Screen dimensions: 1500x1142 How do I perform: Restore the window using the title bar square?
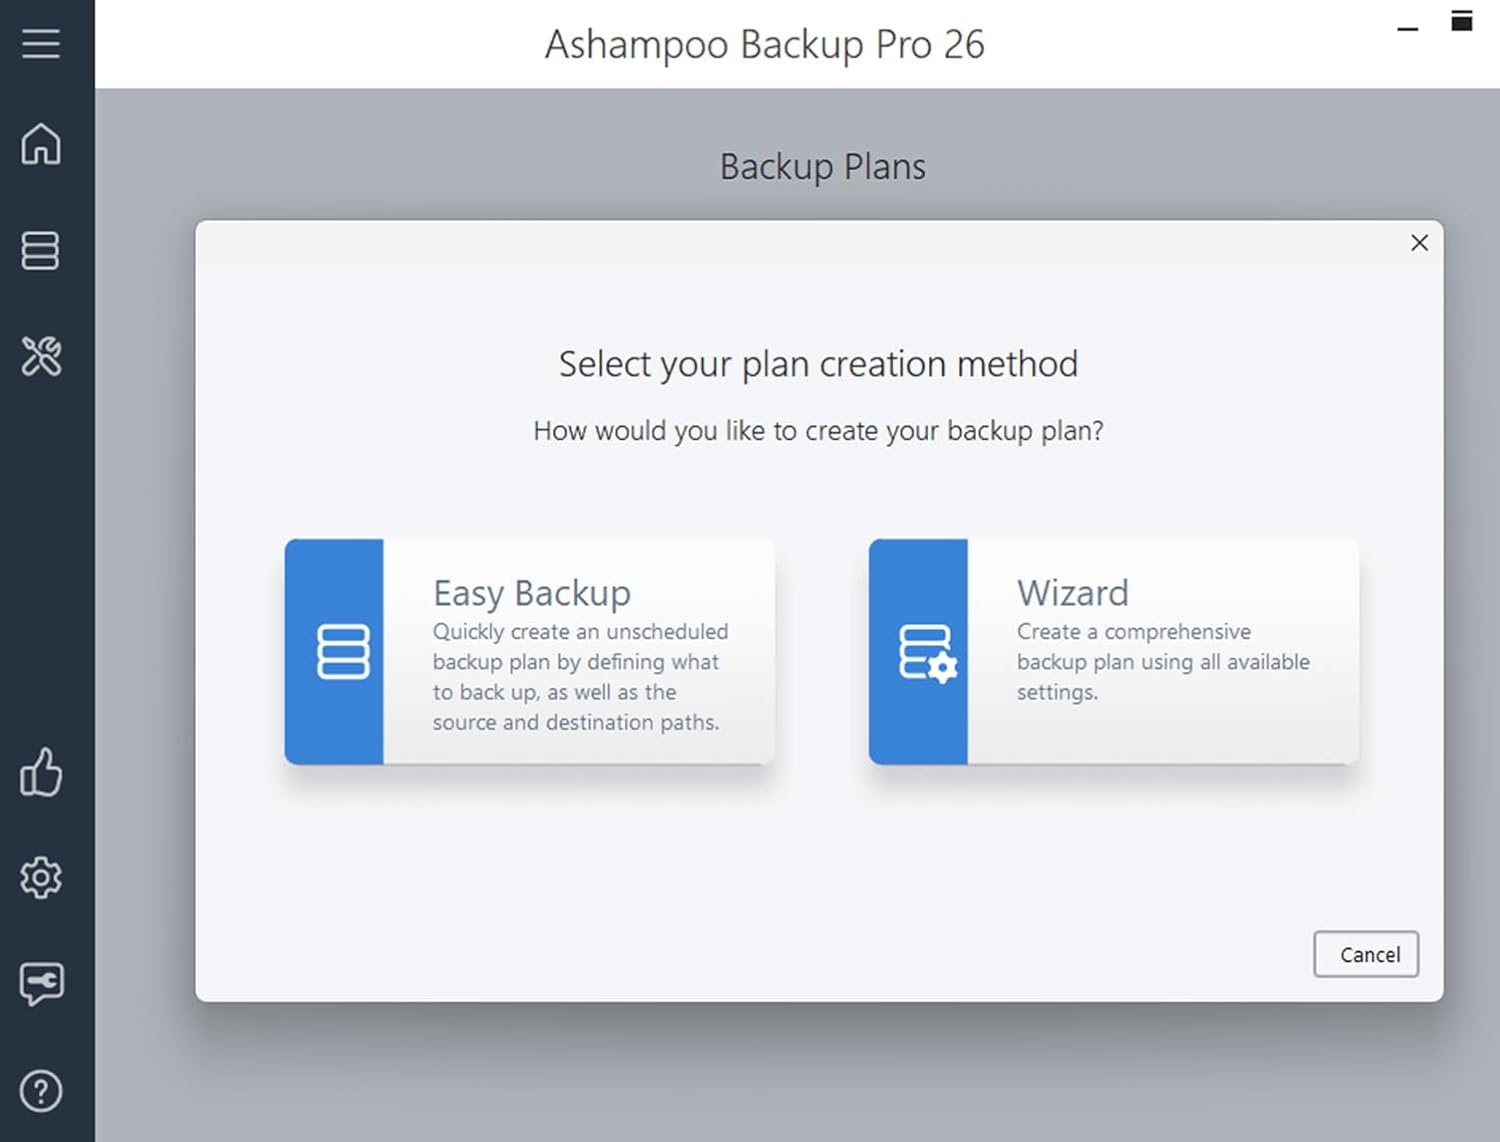pos(1460,18)
